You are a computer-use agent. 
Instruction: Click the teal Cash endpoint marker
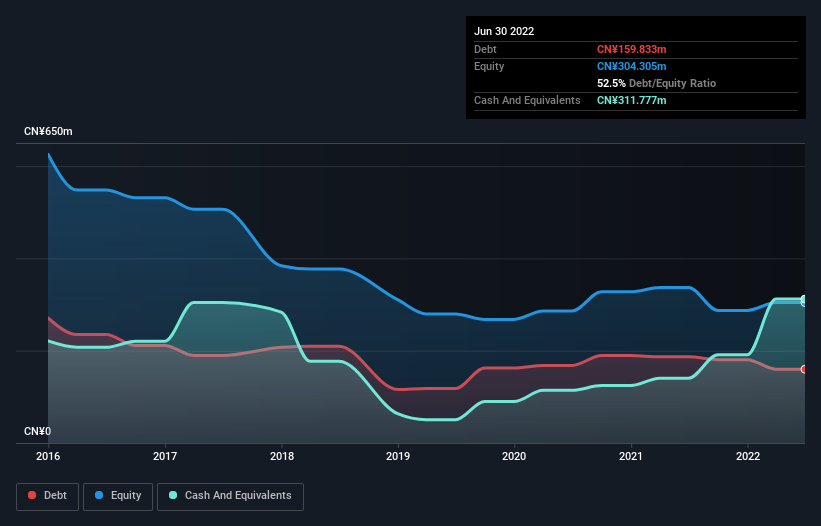(804, 299)
